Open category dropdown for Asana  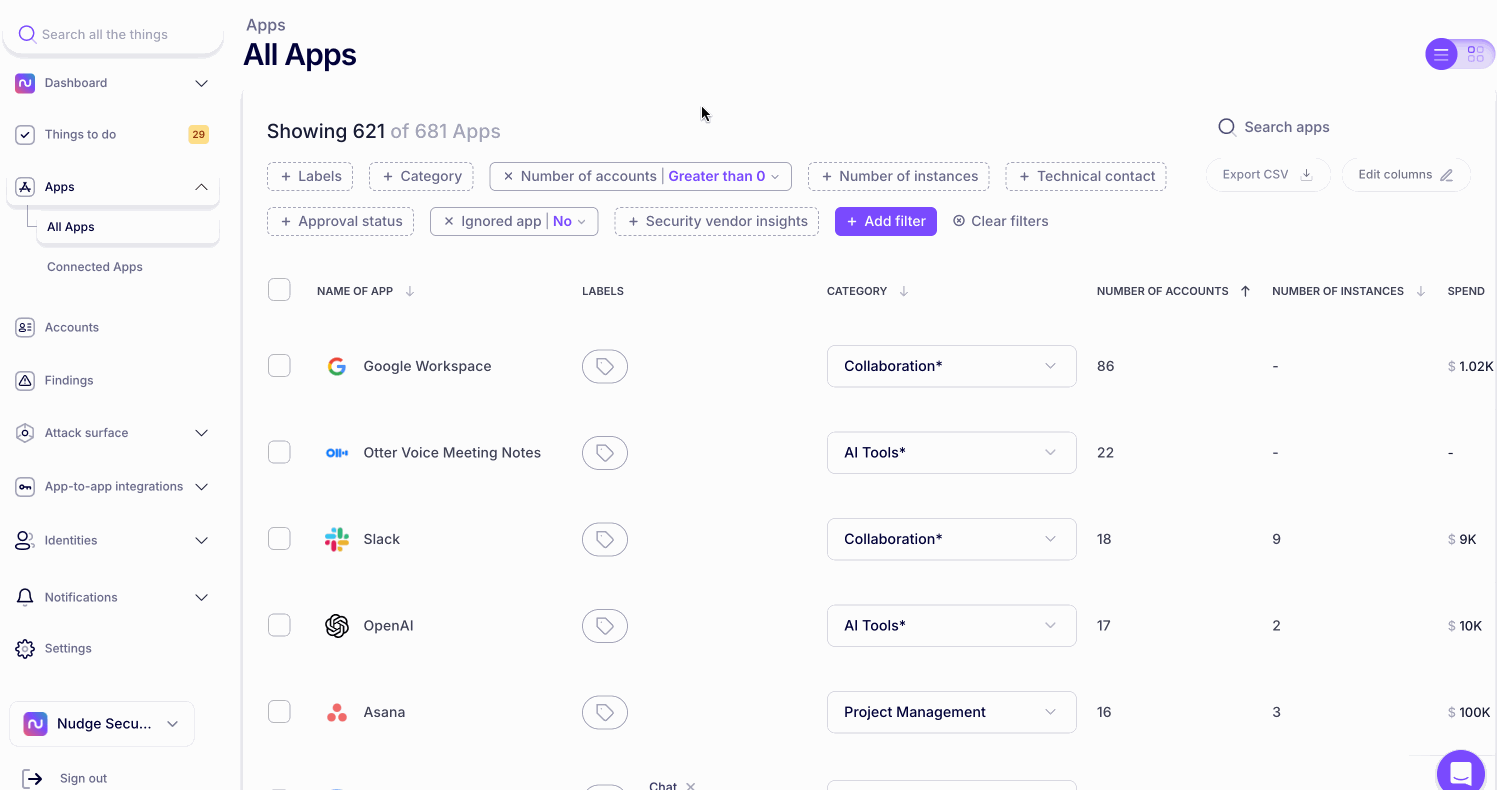coord(951,712)
